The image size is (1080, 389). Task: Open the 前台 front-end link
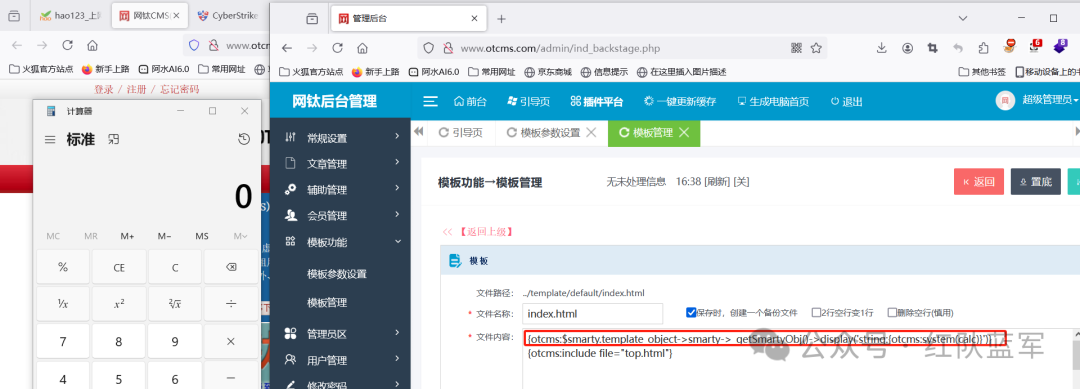(470, 102)
